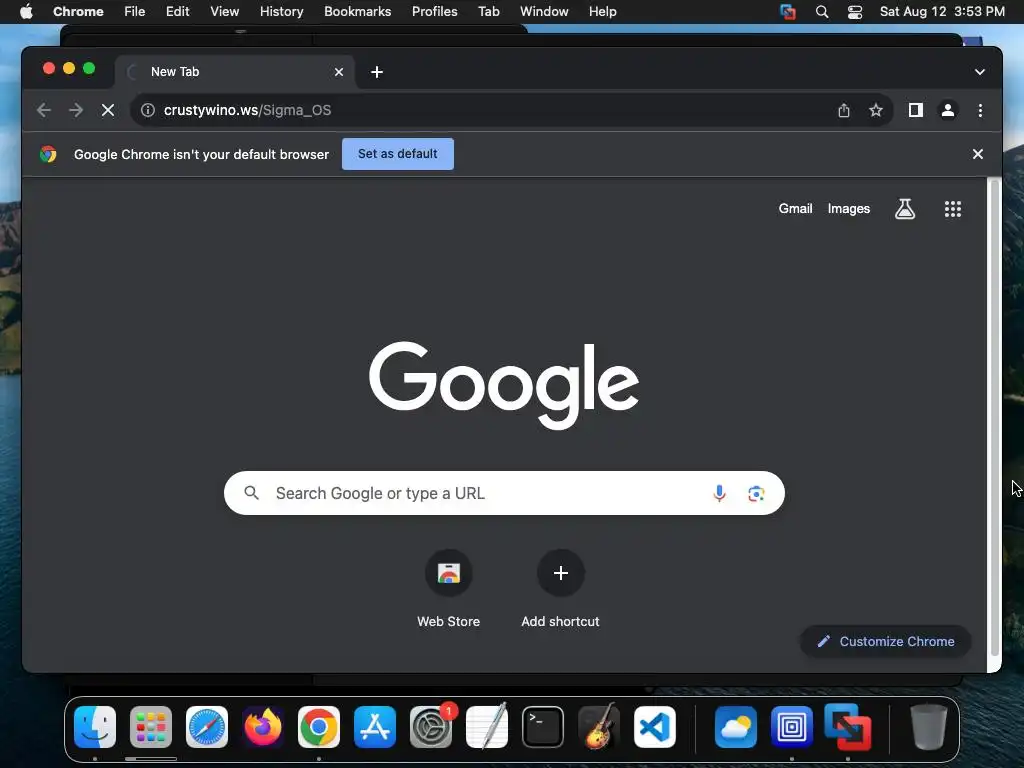Image resolution: width=1024 pixels, height=768 pixels.
Task: Launch Visual Studio Code from Dock
Action: coord(655,727)
